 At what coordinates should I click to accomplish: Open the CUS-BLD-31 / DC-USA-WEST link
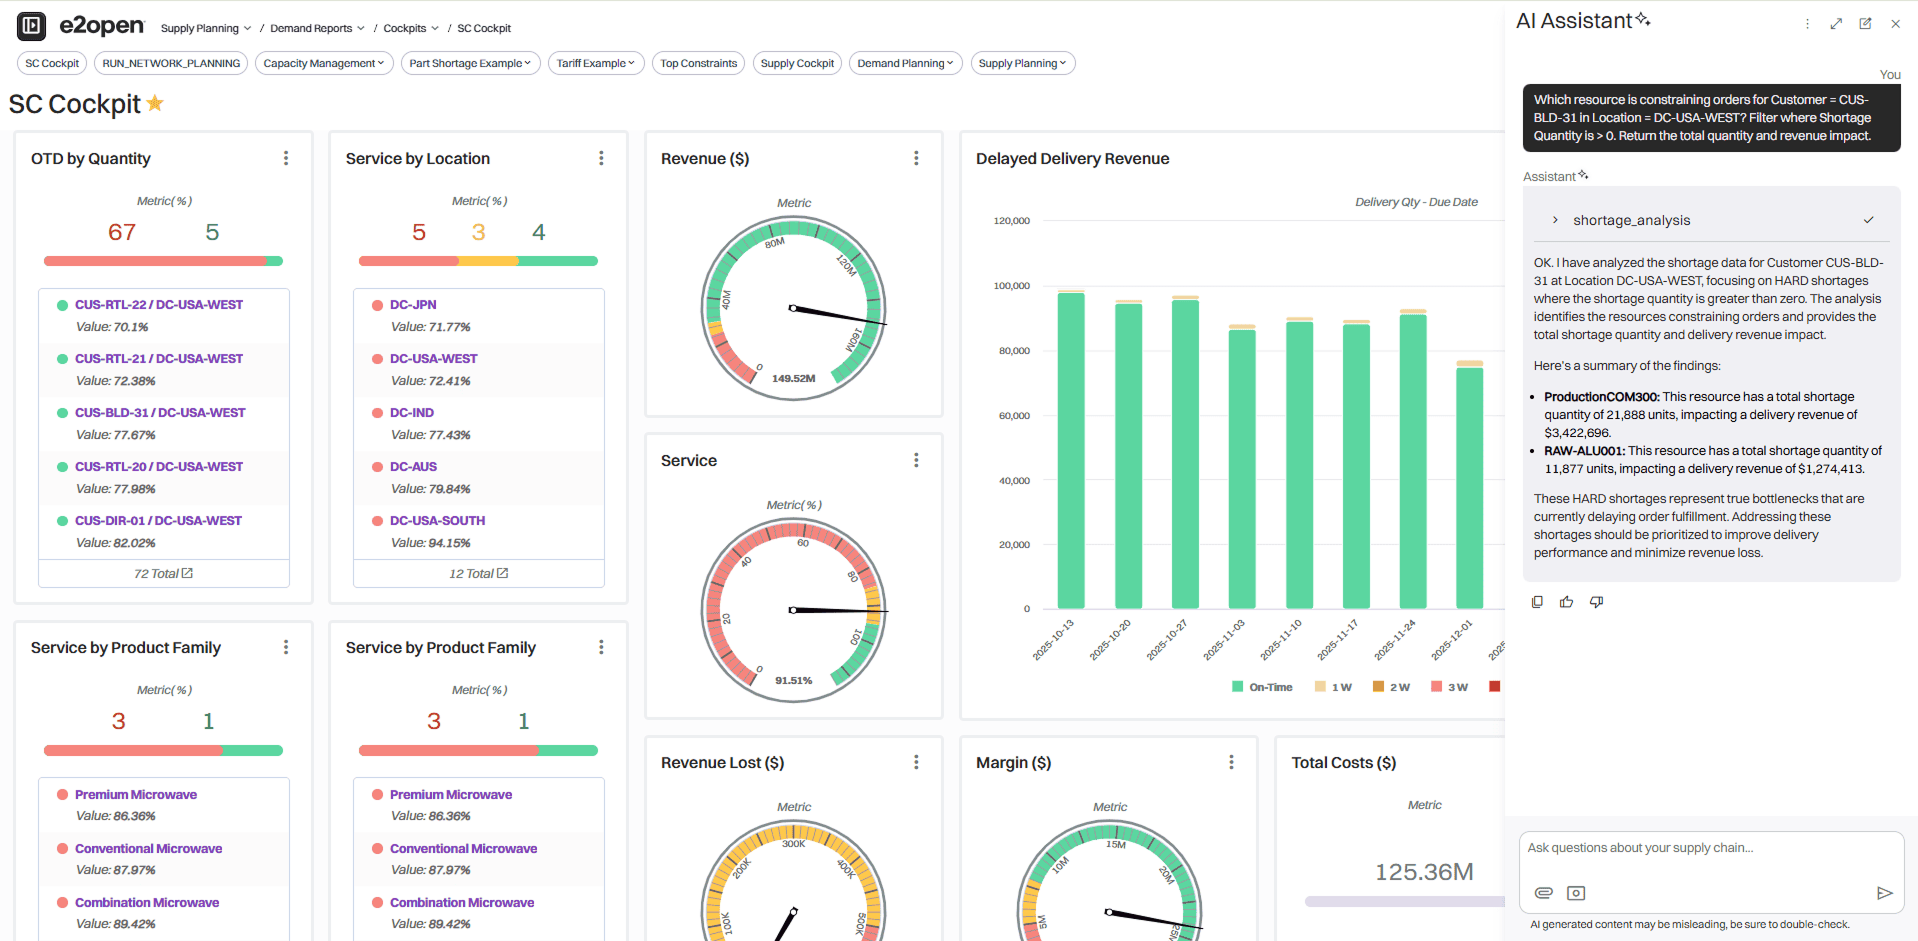coord(160,412)
